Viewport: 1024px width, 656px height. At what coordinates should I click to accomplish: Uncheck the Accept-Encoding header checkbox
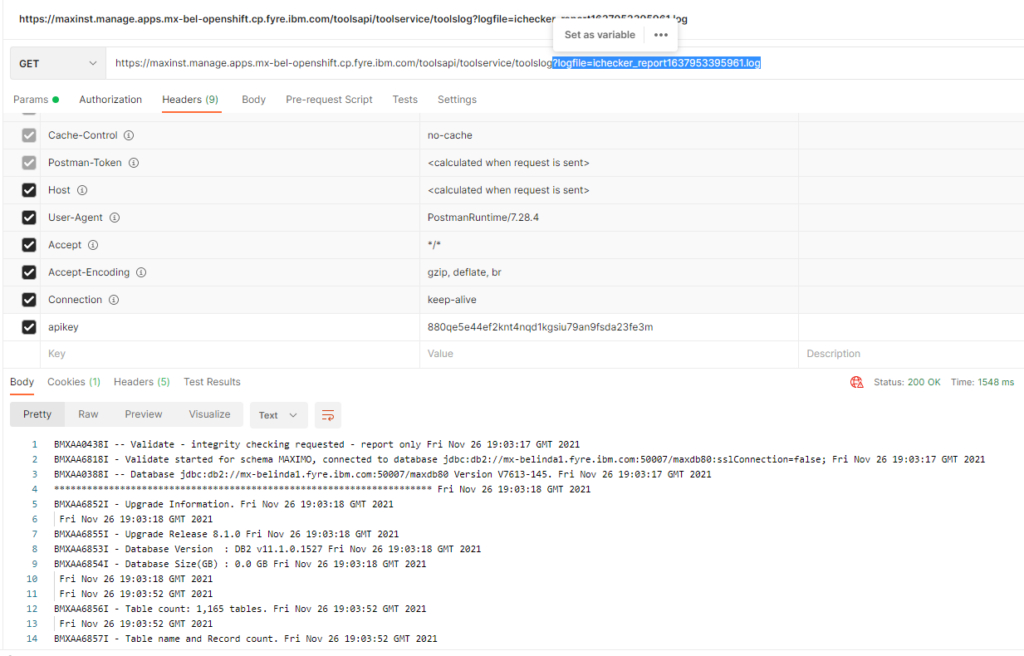click(29, 272)
